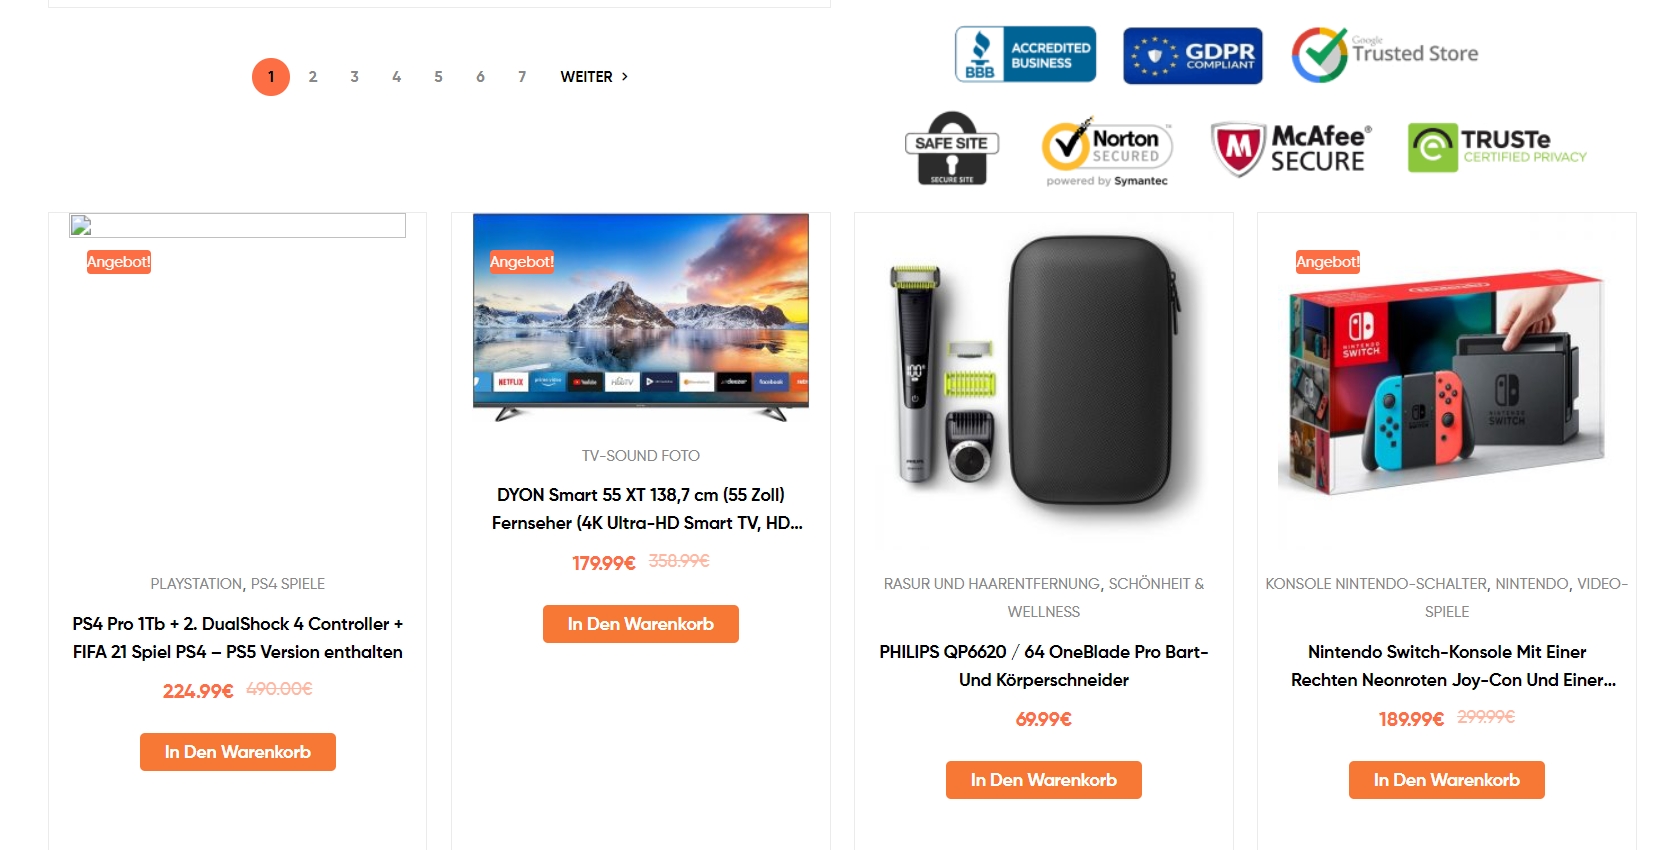Select current page 1 indicator
This screenshot has width=1673, height=850.
271,77
